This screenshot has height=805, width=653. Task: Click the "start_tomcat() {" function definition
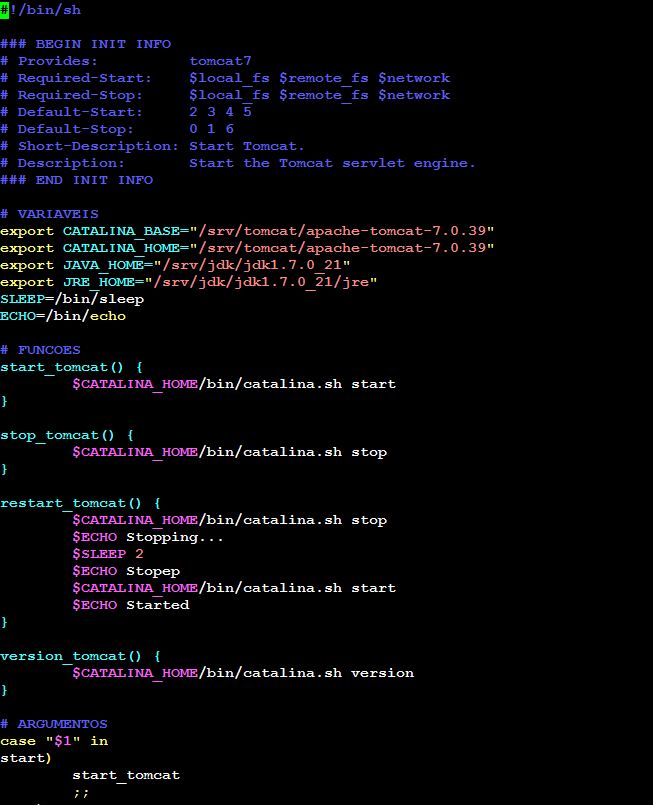click(x=72, y=367)
